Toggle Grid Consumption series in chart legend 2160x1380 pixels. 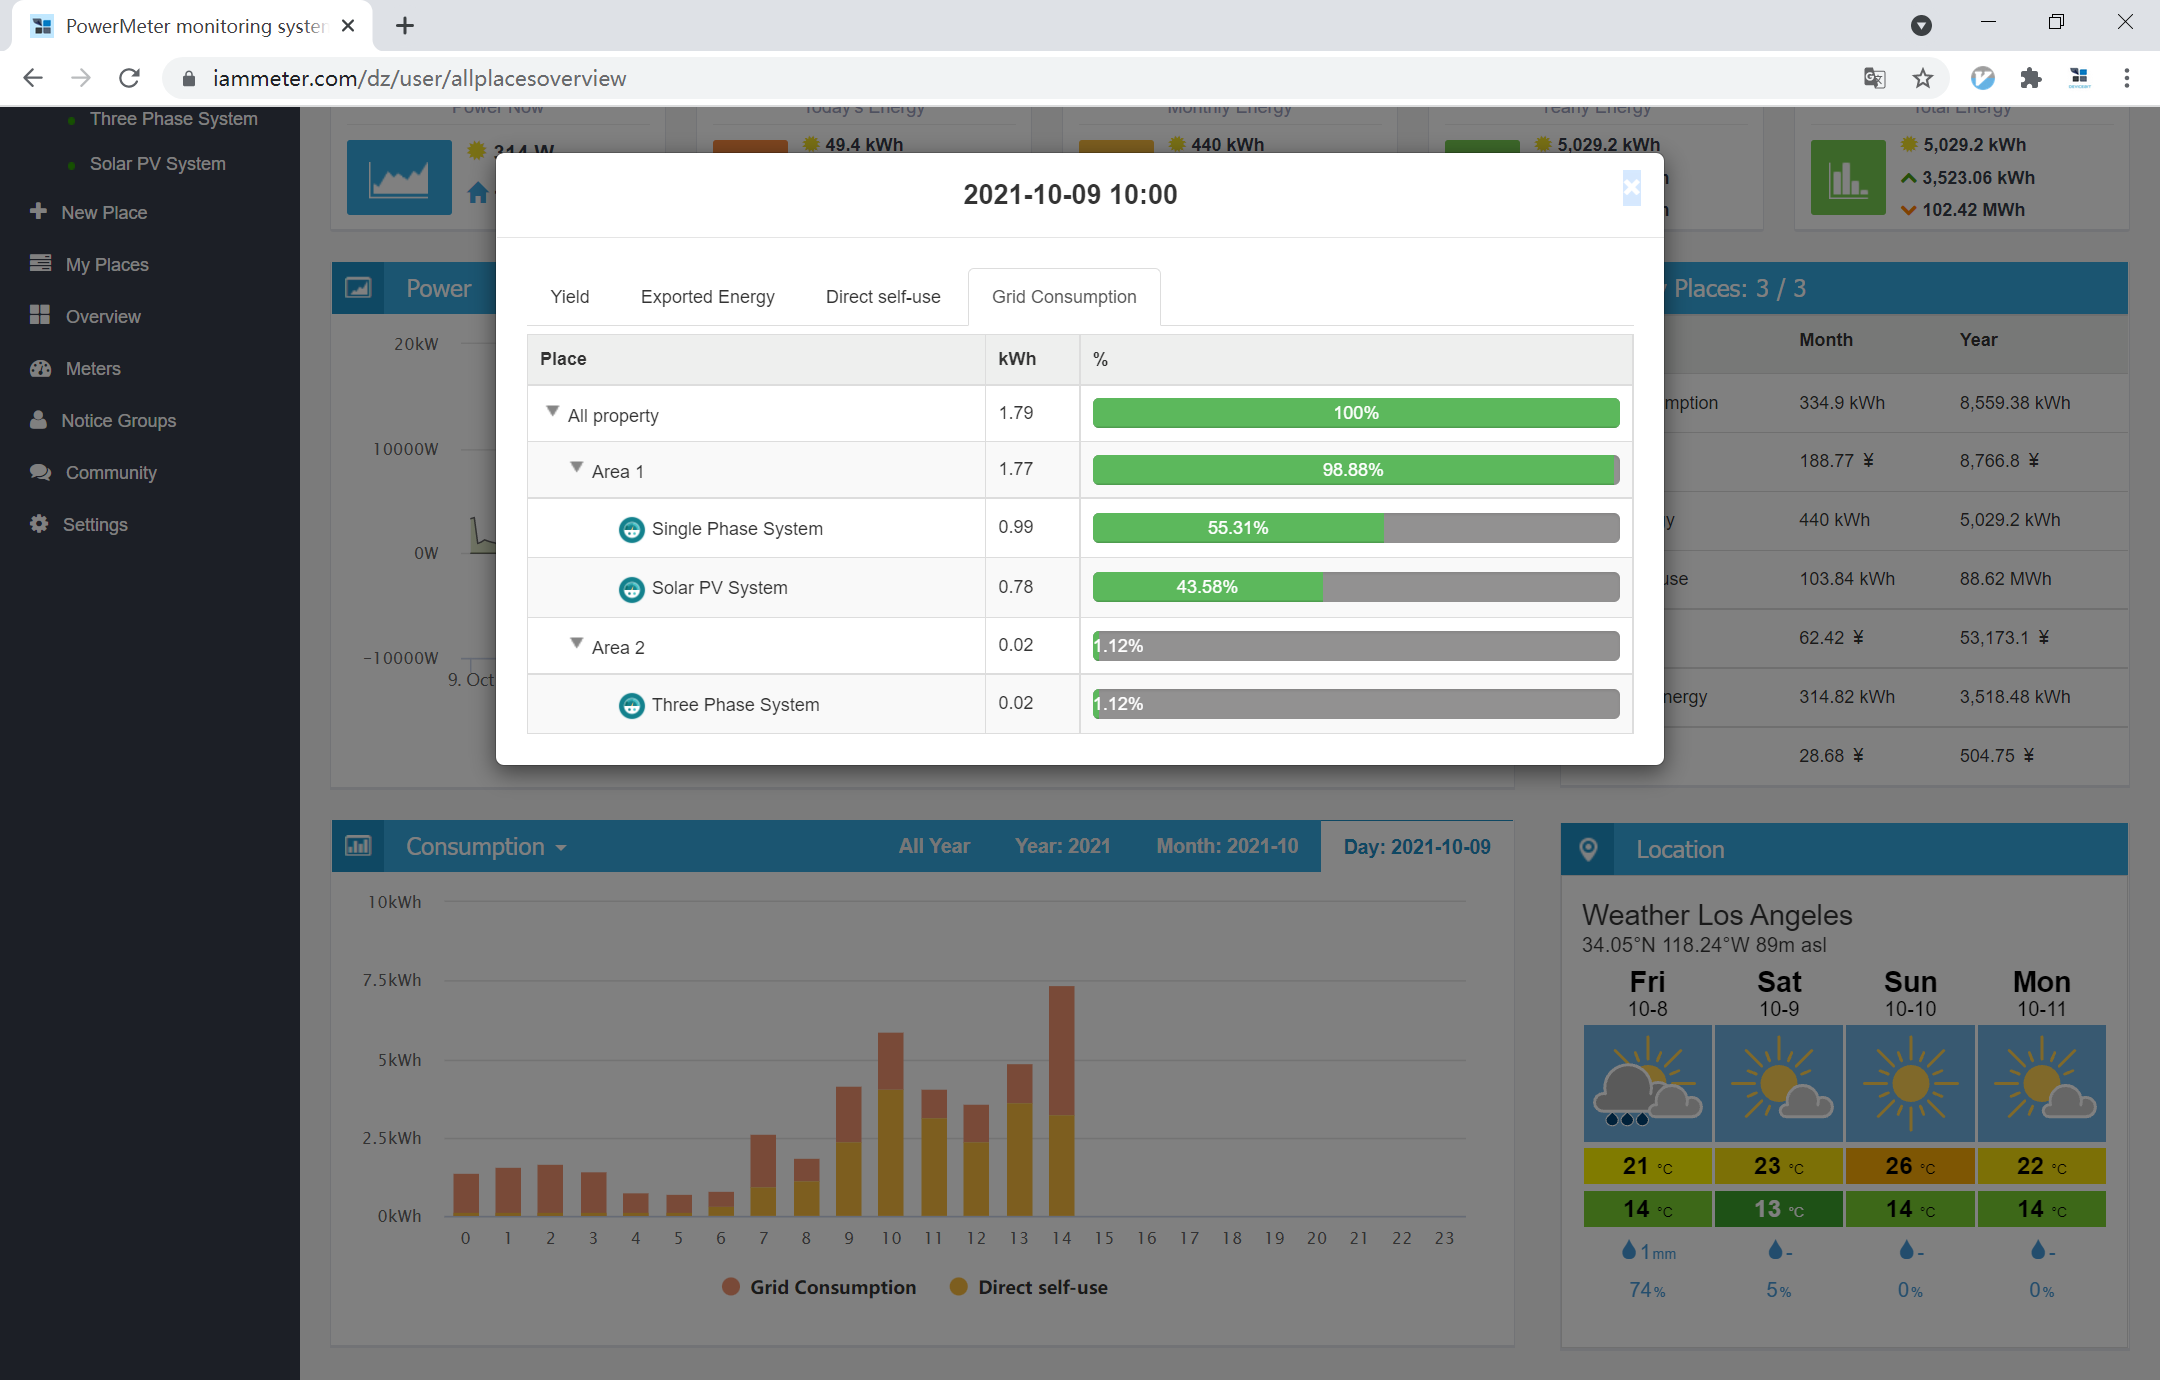819,1287
